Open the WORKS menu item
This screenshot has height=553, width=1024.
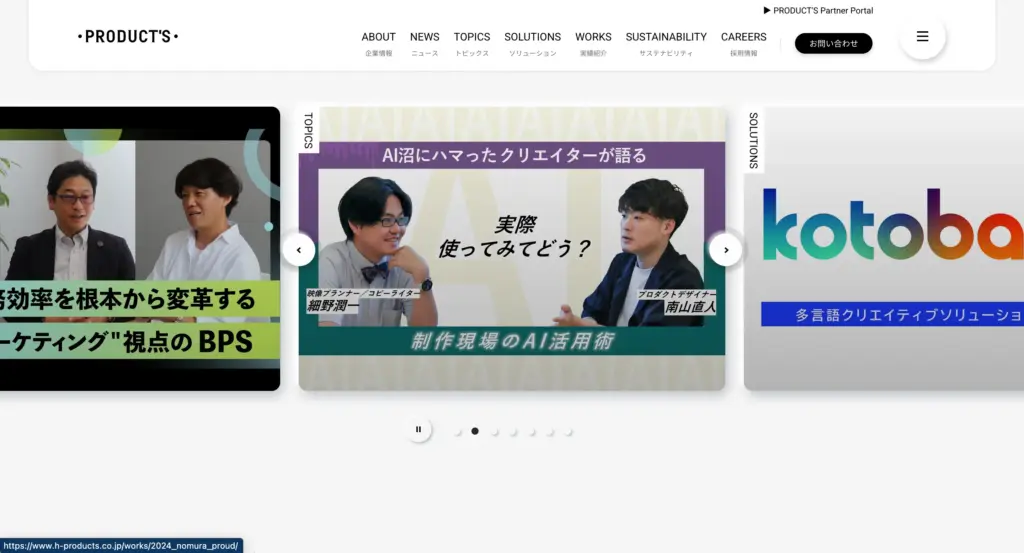pos(593,43)
